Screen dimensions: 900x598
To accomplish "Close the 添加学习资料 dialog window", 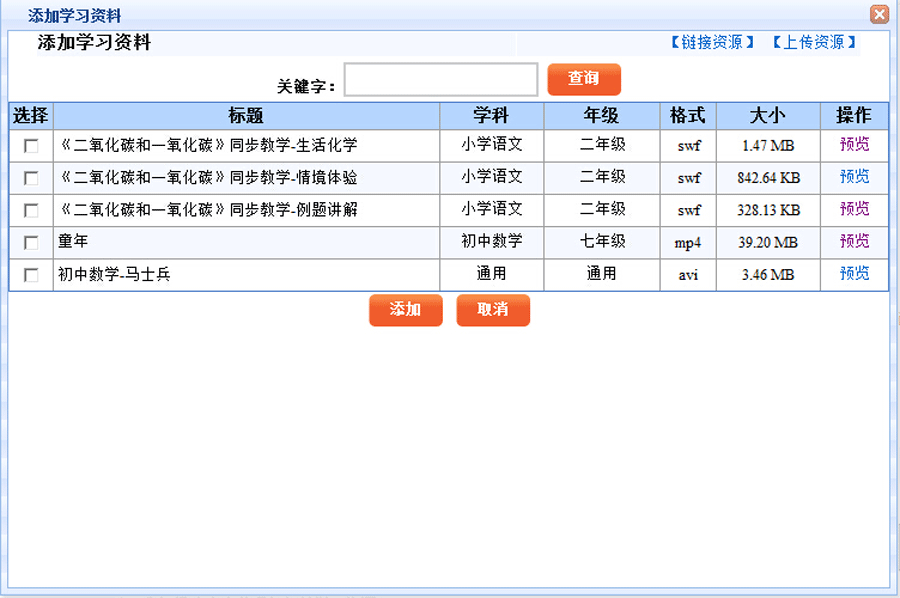I will (x=879, y=14).
